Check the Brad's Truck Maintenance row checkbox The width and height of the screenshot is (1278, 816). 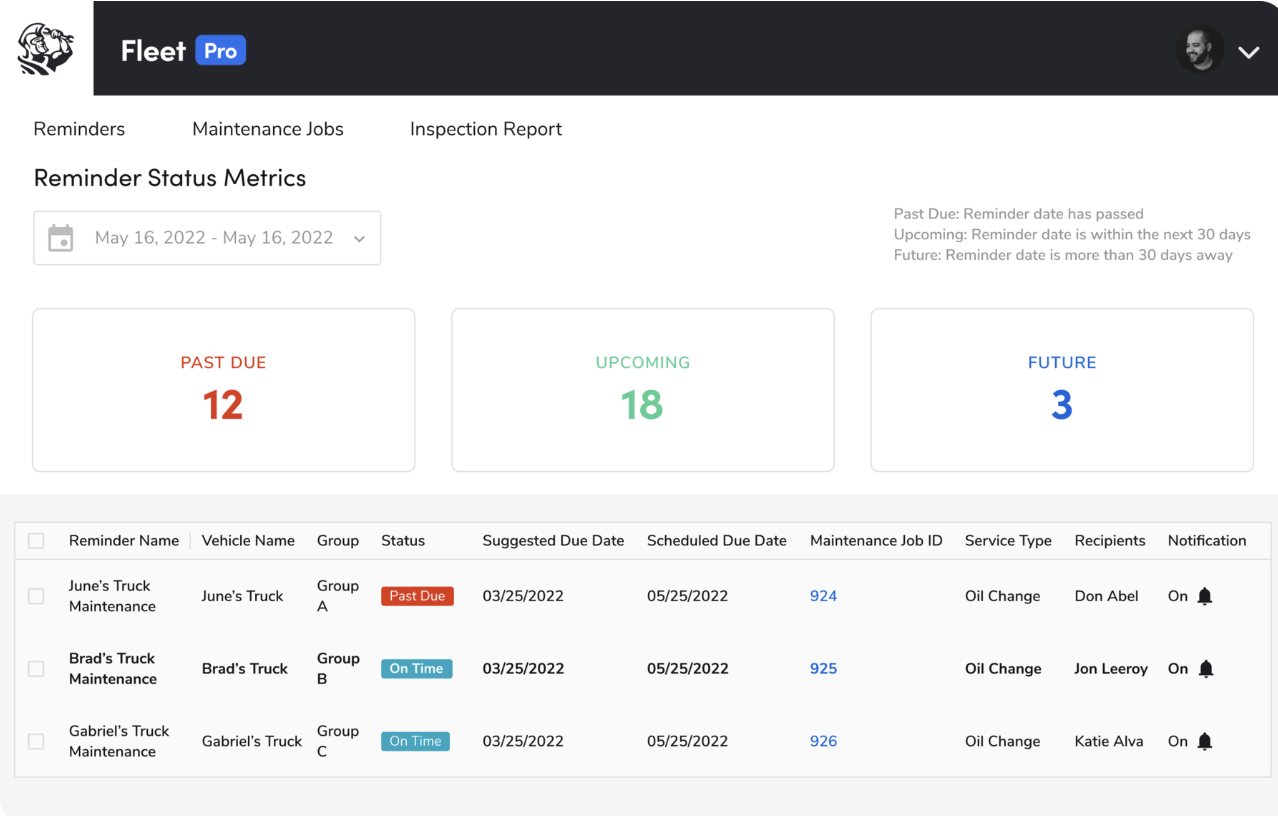[36, 669]
